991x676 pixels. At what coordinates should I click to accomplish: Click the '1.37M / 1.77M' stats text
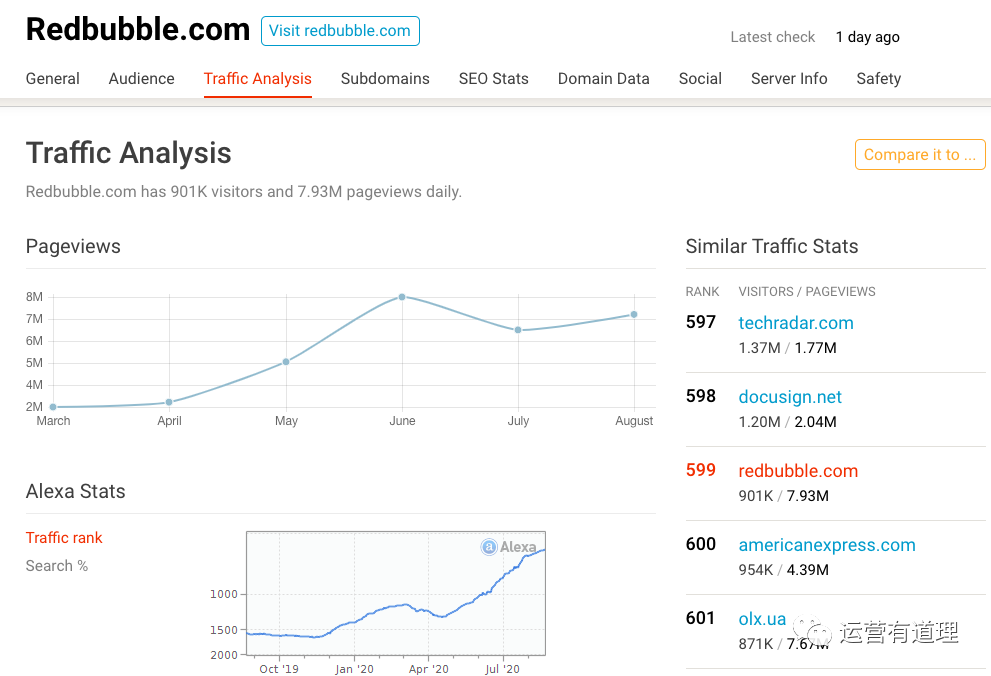click(x=787, y=348)
